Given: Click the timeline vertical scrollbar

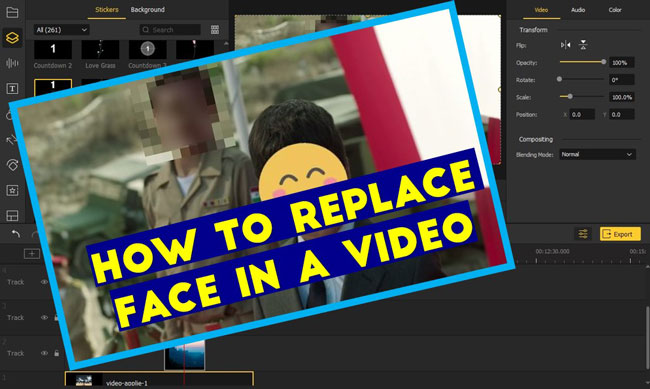Looking at the screenshot, I should 647,337.
